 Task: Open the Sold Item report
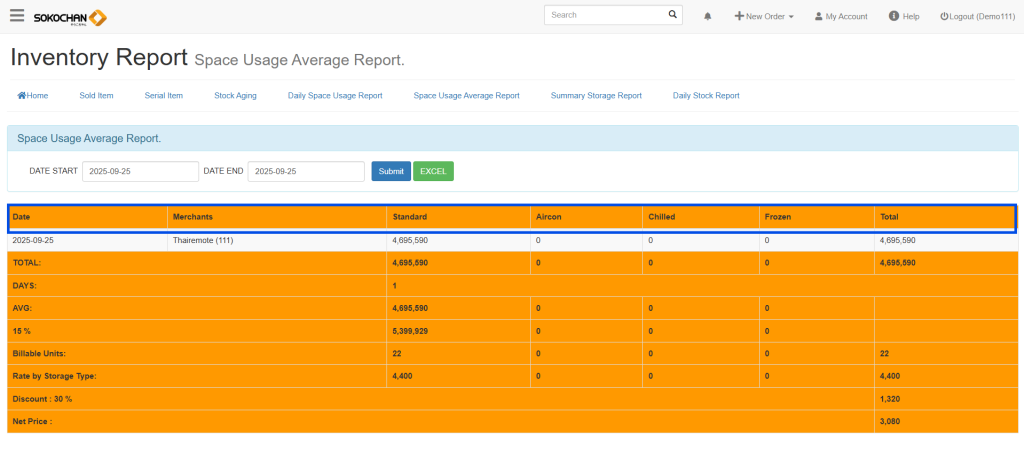pyautogui.click(x=96, y=96)
